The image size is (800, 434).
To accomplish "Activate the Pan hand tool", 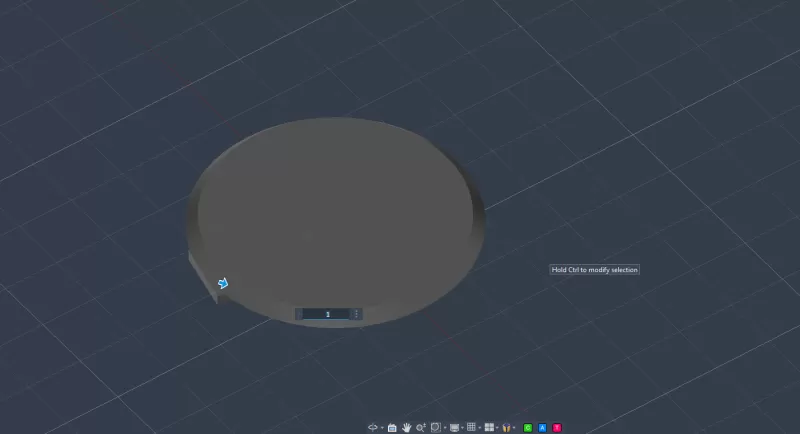I will pyautogui.click(x=407, y=427).
